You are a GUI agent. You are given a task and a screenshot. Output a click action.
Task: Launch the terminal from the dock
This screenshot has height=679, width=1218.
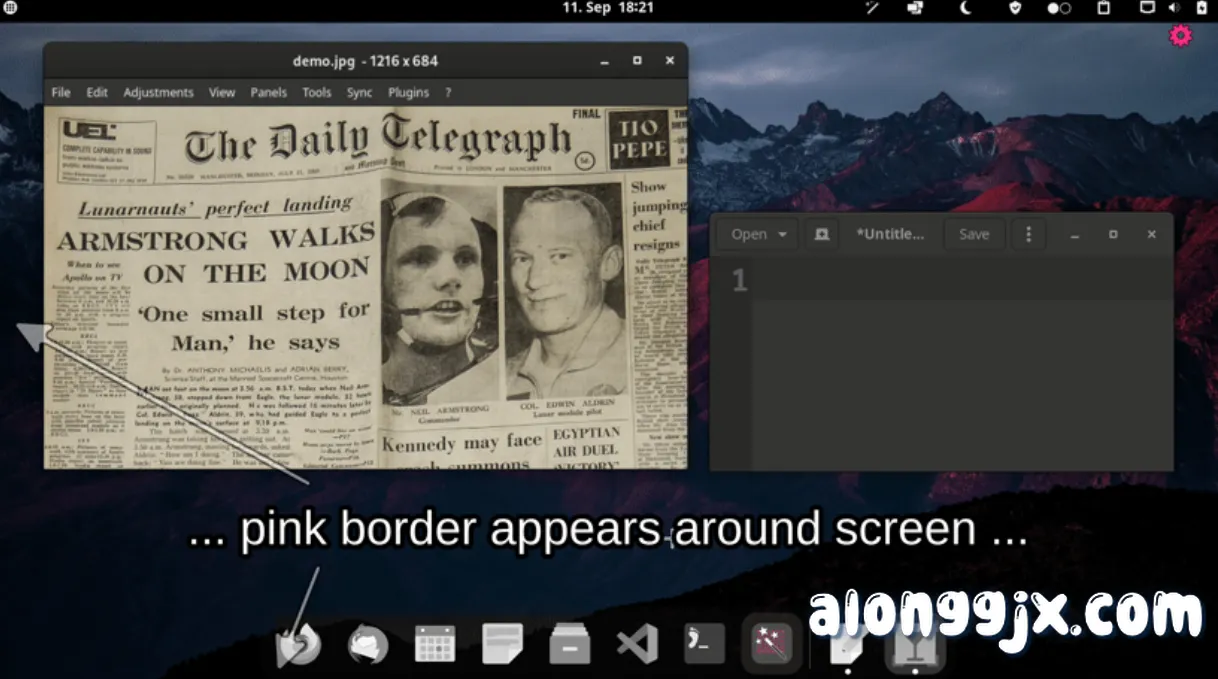704,643
